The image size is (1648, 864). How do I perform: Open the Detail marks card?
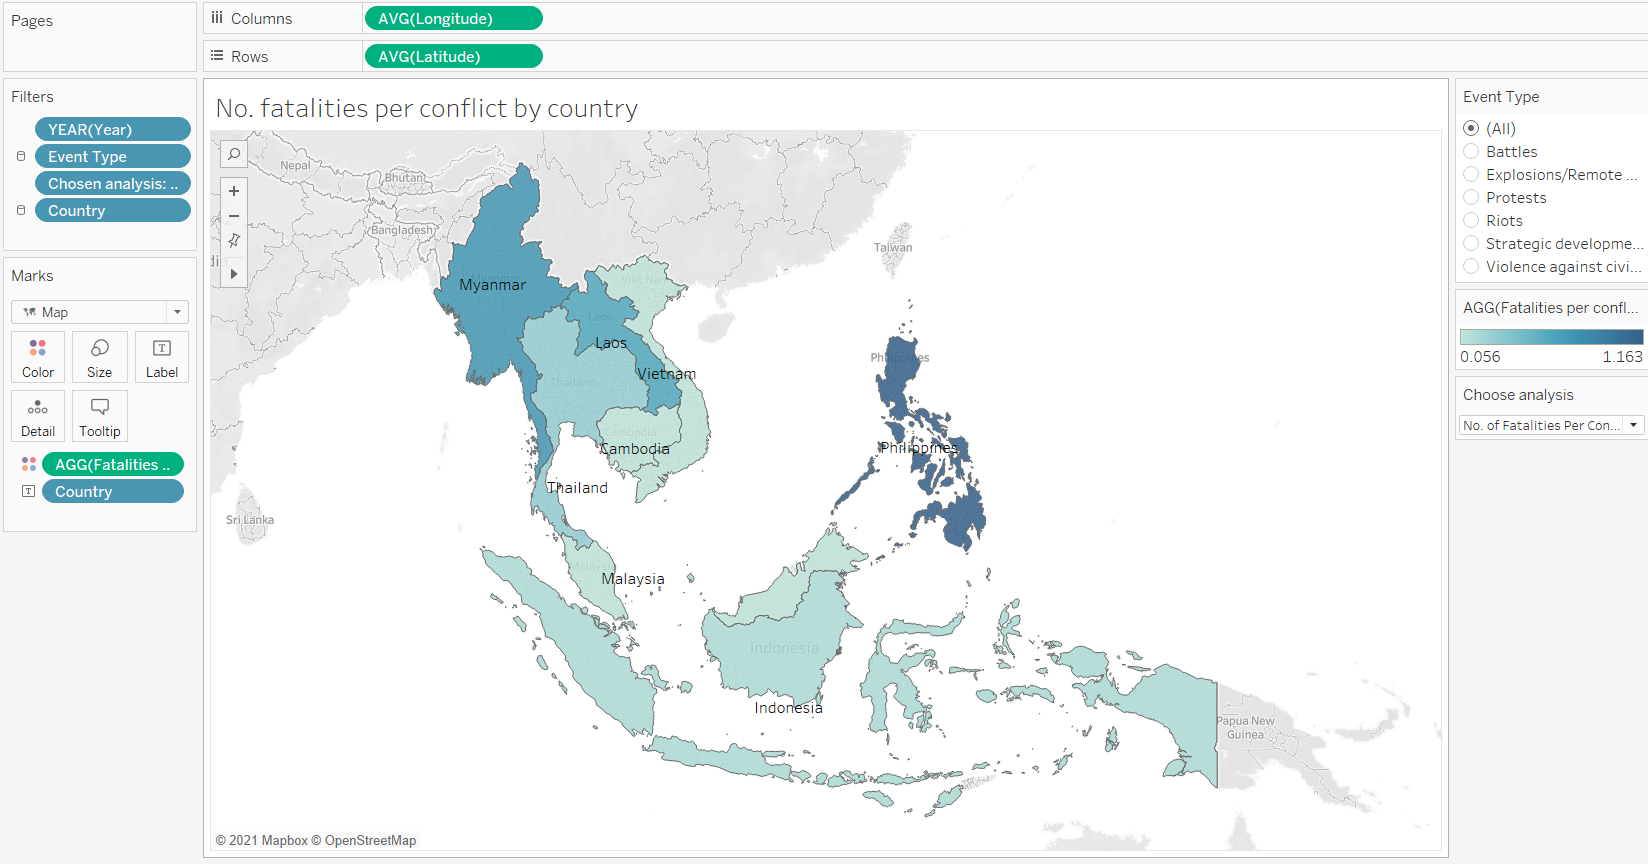(x=38, y=416)
